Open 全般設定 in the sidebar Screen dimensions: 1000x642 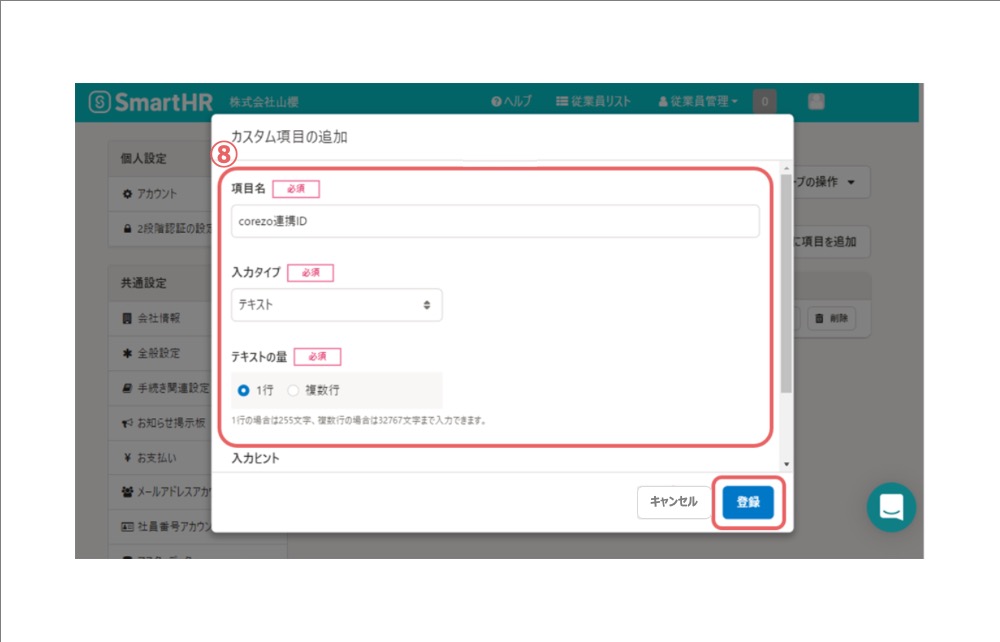pyautogui.click(x=159, y=353)
